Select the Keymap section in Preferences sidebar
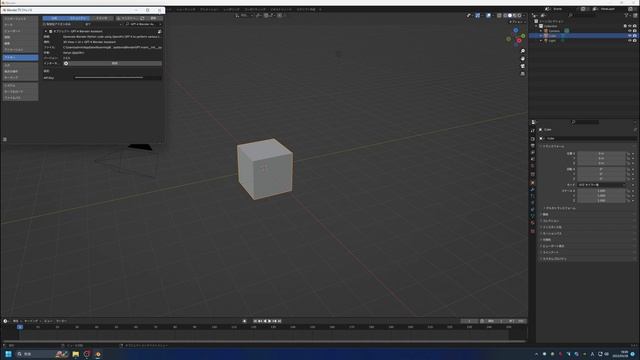This screenshot has width=640, height=360. (20, 78)
